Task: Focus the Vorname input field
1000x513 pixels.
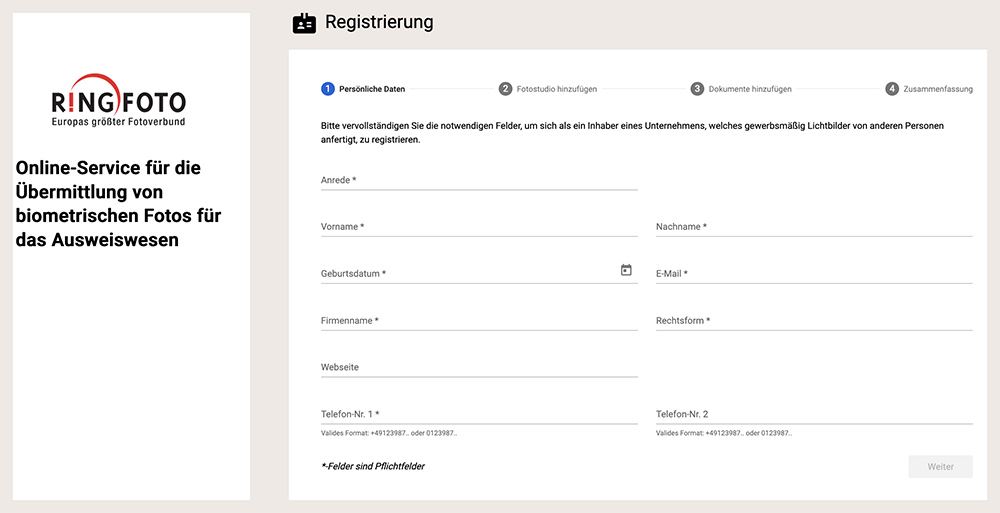Action: tap(479, 227)
